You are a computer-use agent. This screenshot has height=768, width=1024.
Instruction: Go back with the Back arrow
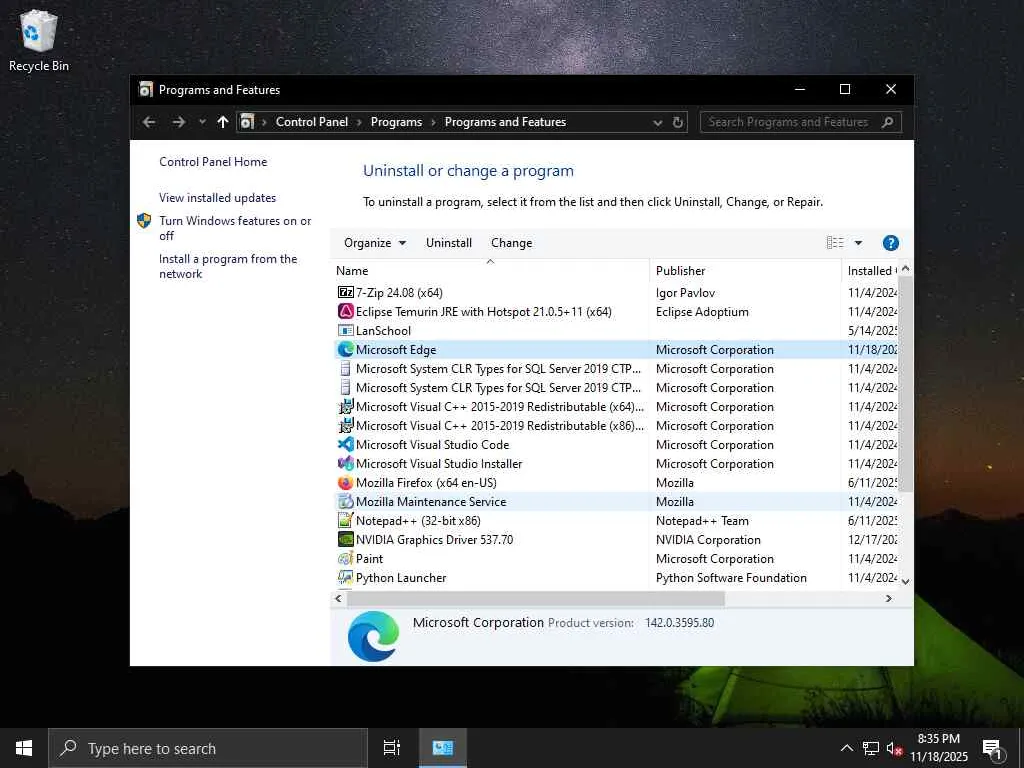pyautogui.click(x=149, y=122)
